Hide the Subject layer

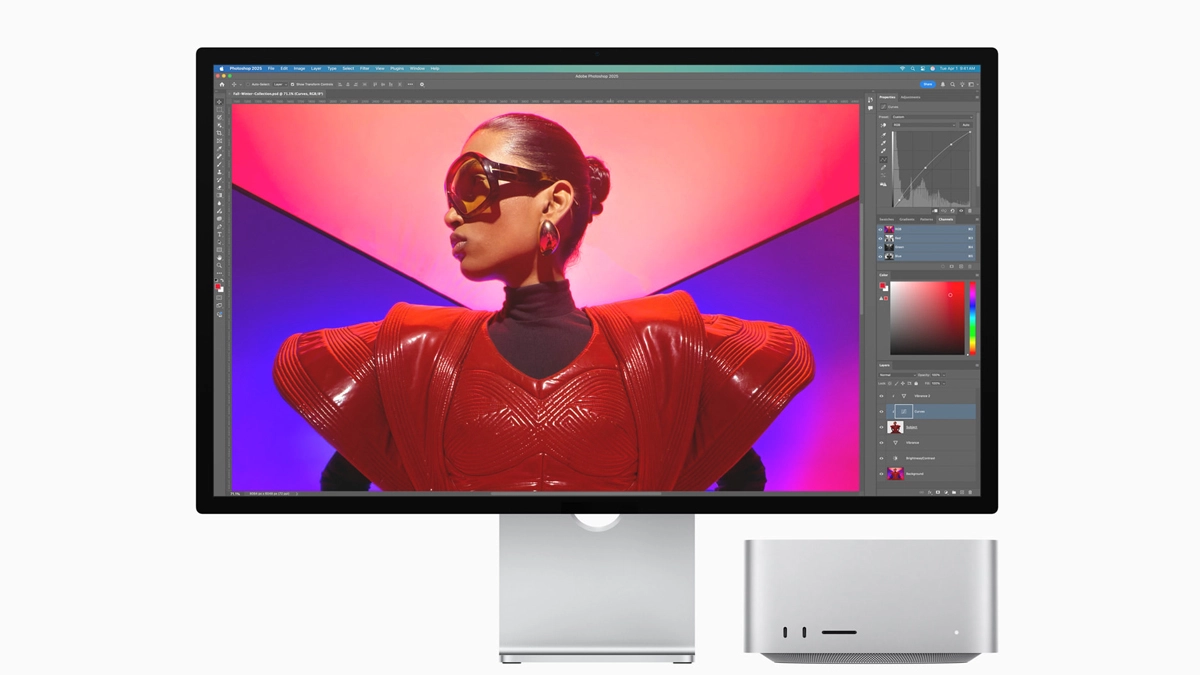click(881, 427)
